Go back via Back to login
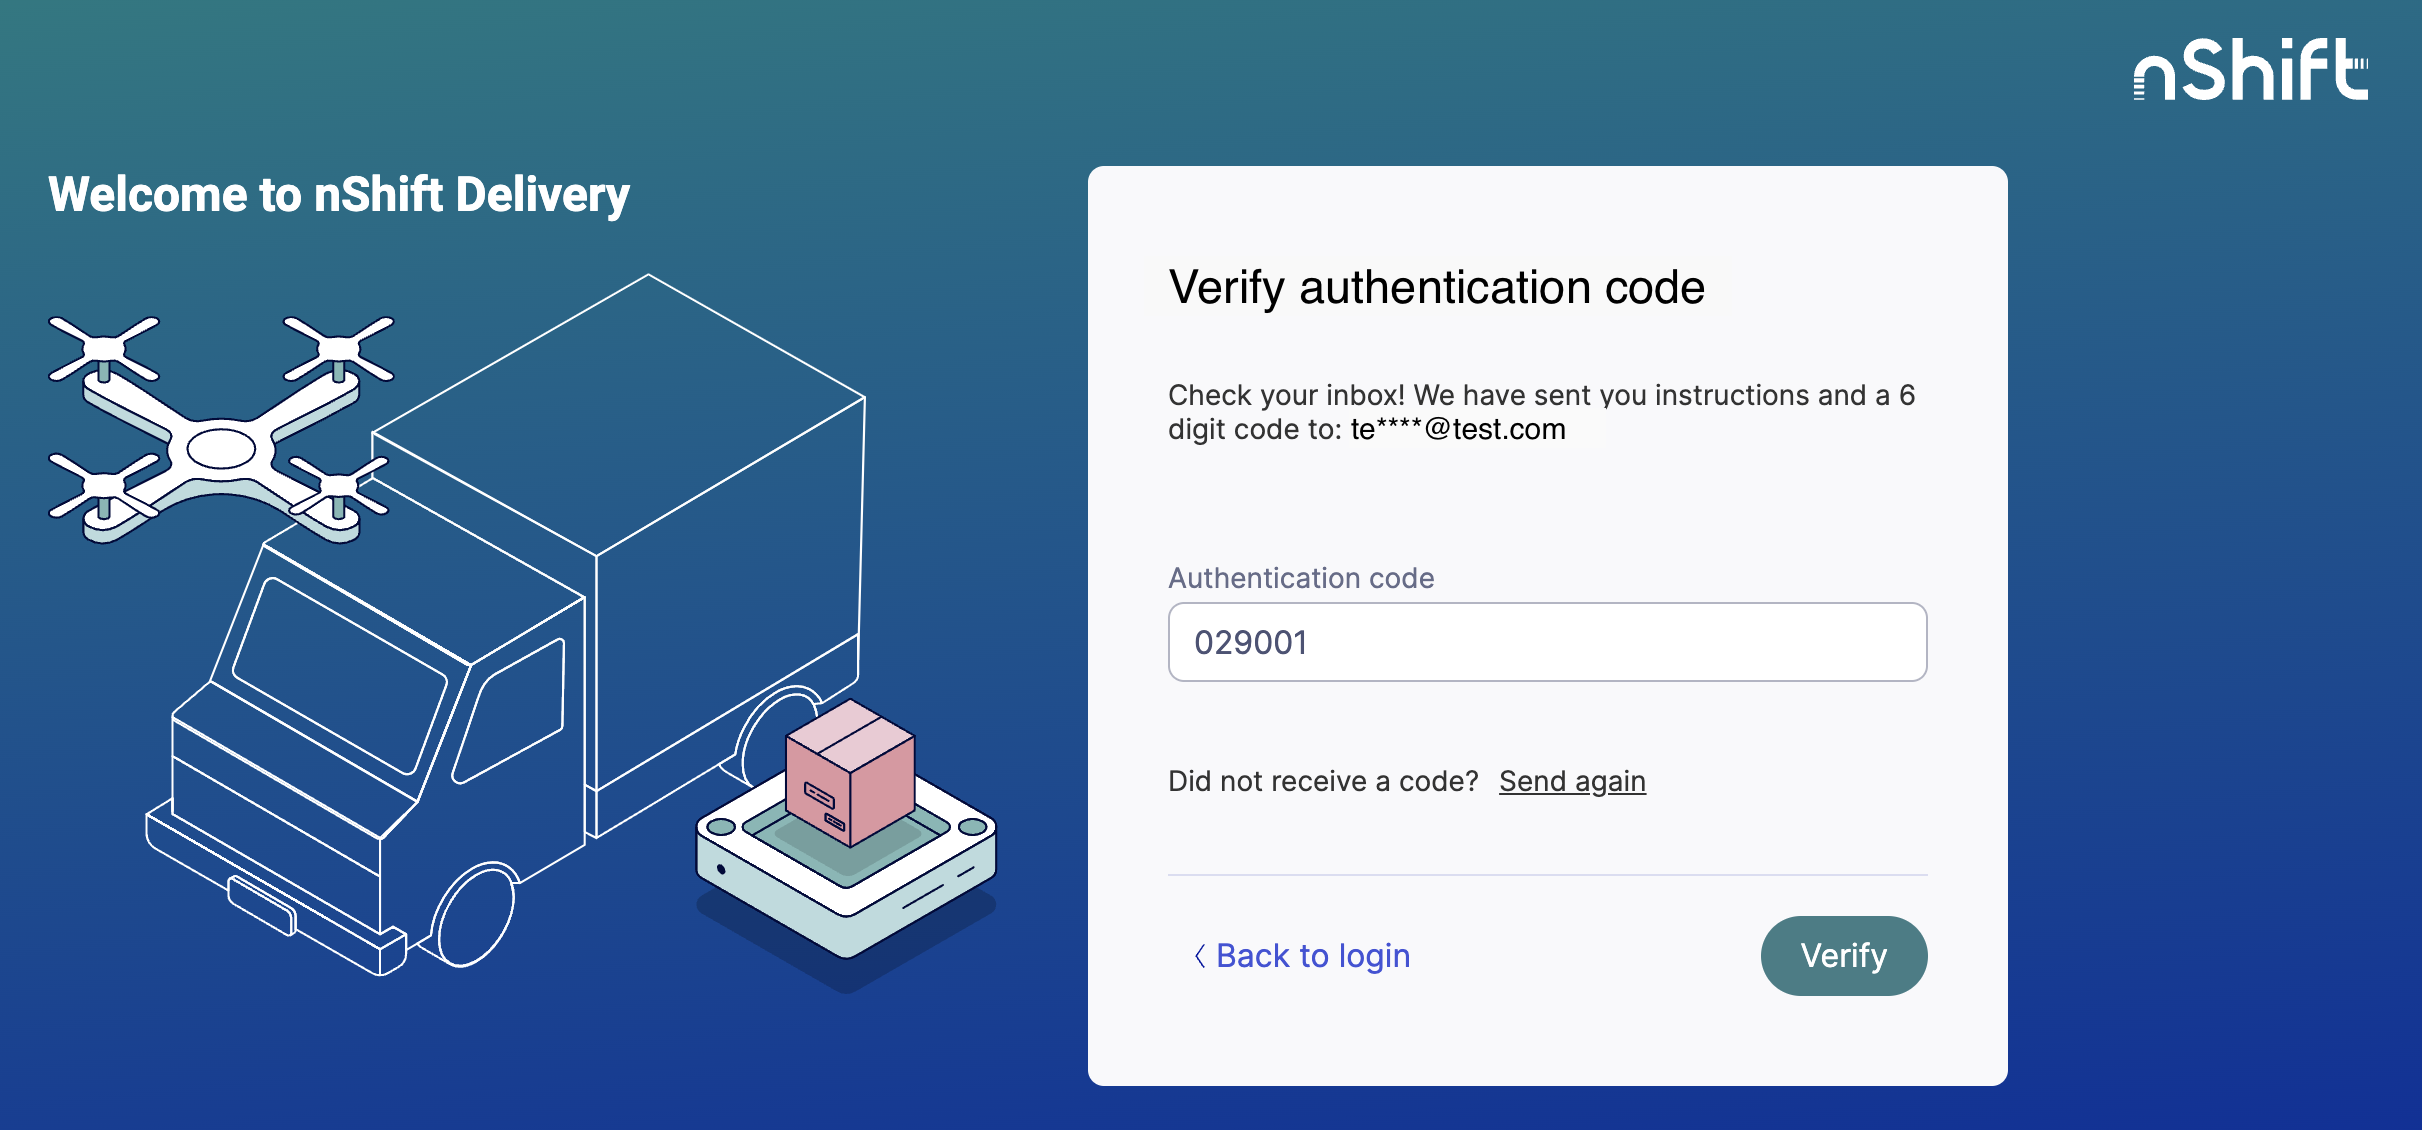The width and height of the screenshot is (2422, 1130). click(x=1312, y=956)
